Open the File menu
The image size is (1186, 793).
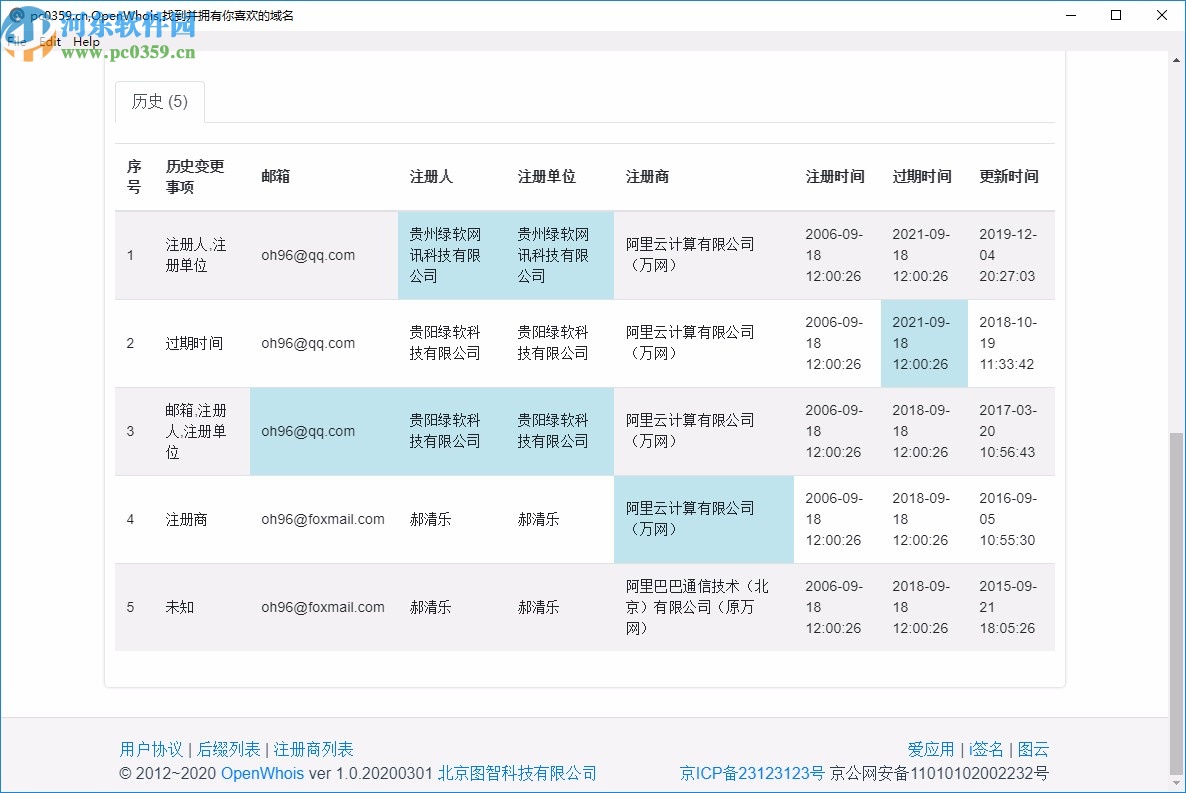pos(17,41)
